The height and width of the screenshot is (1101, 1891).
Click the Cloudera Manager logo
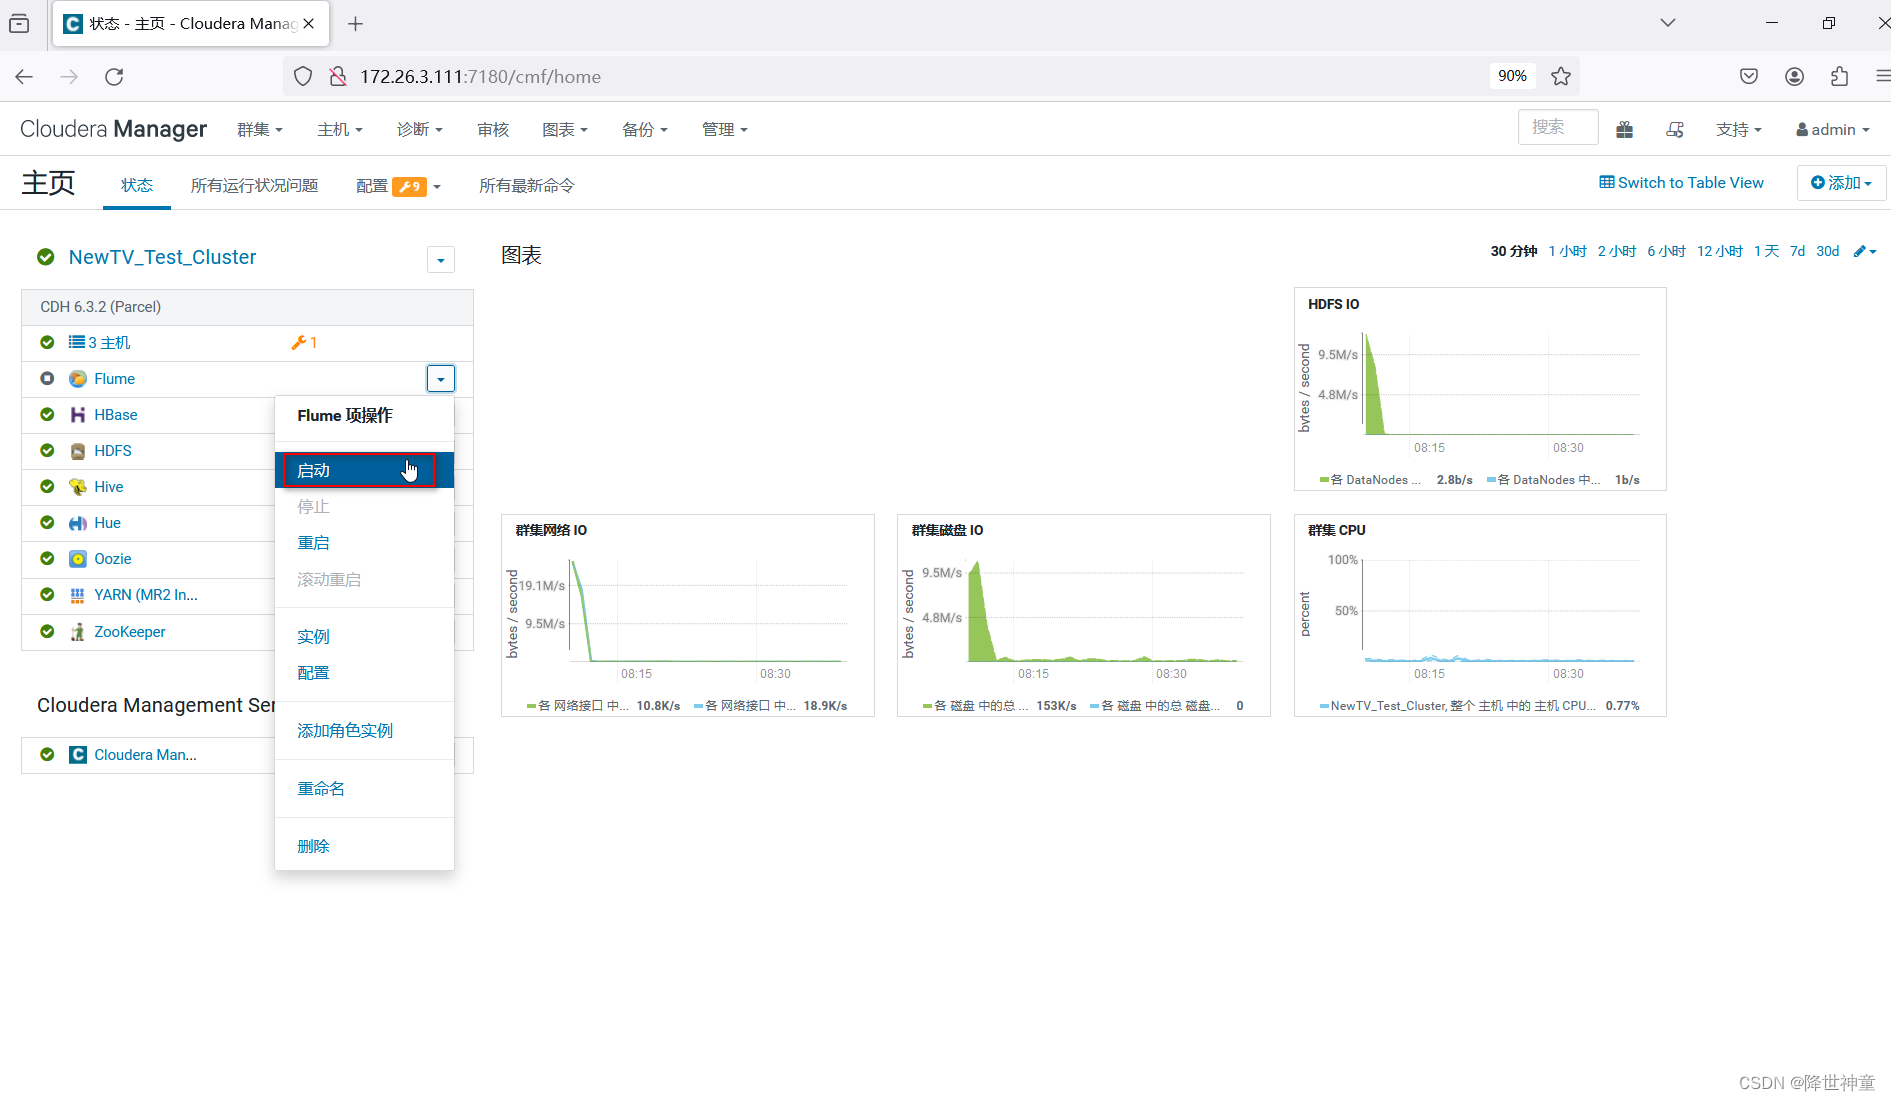[114, 129]
